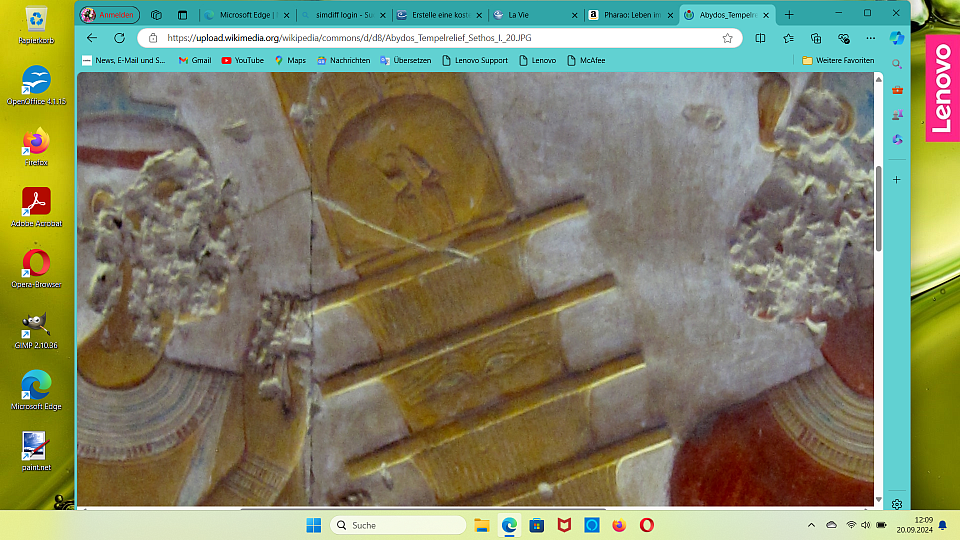Screen dimensions: 960x540
Task: Open Nachrichten bookmark
Action: (343, 60)
